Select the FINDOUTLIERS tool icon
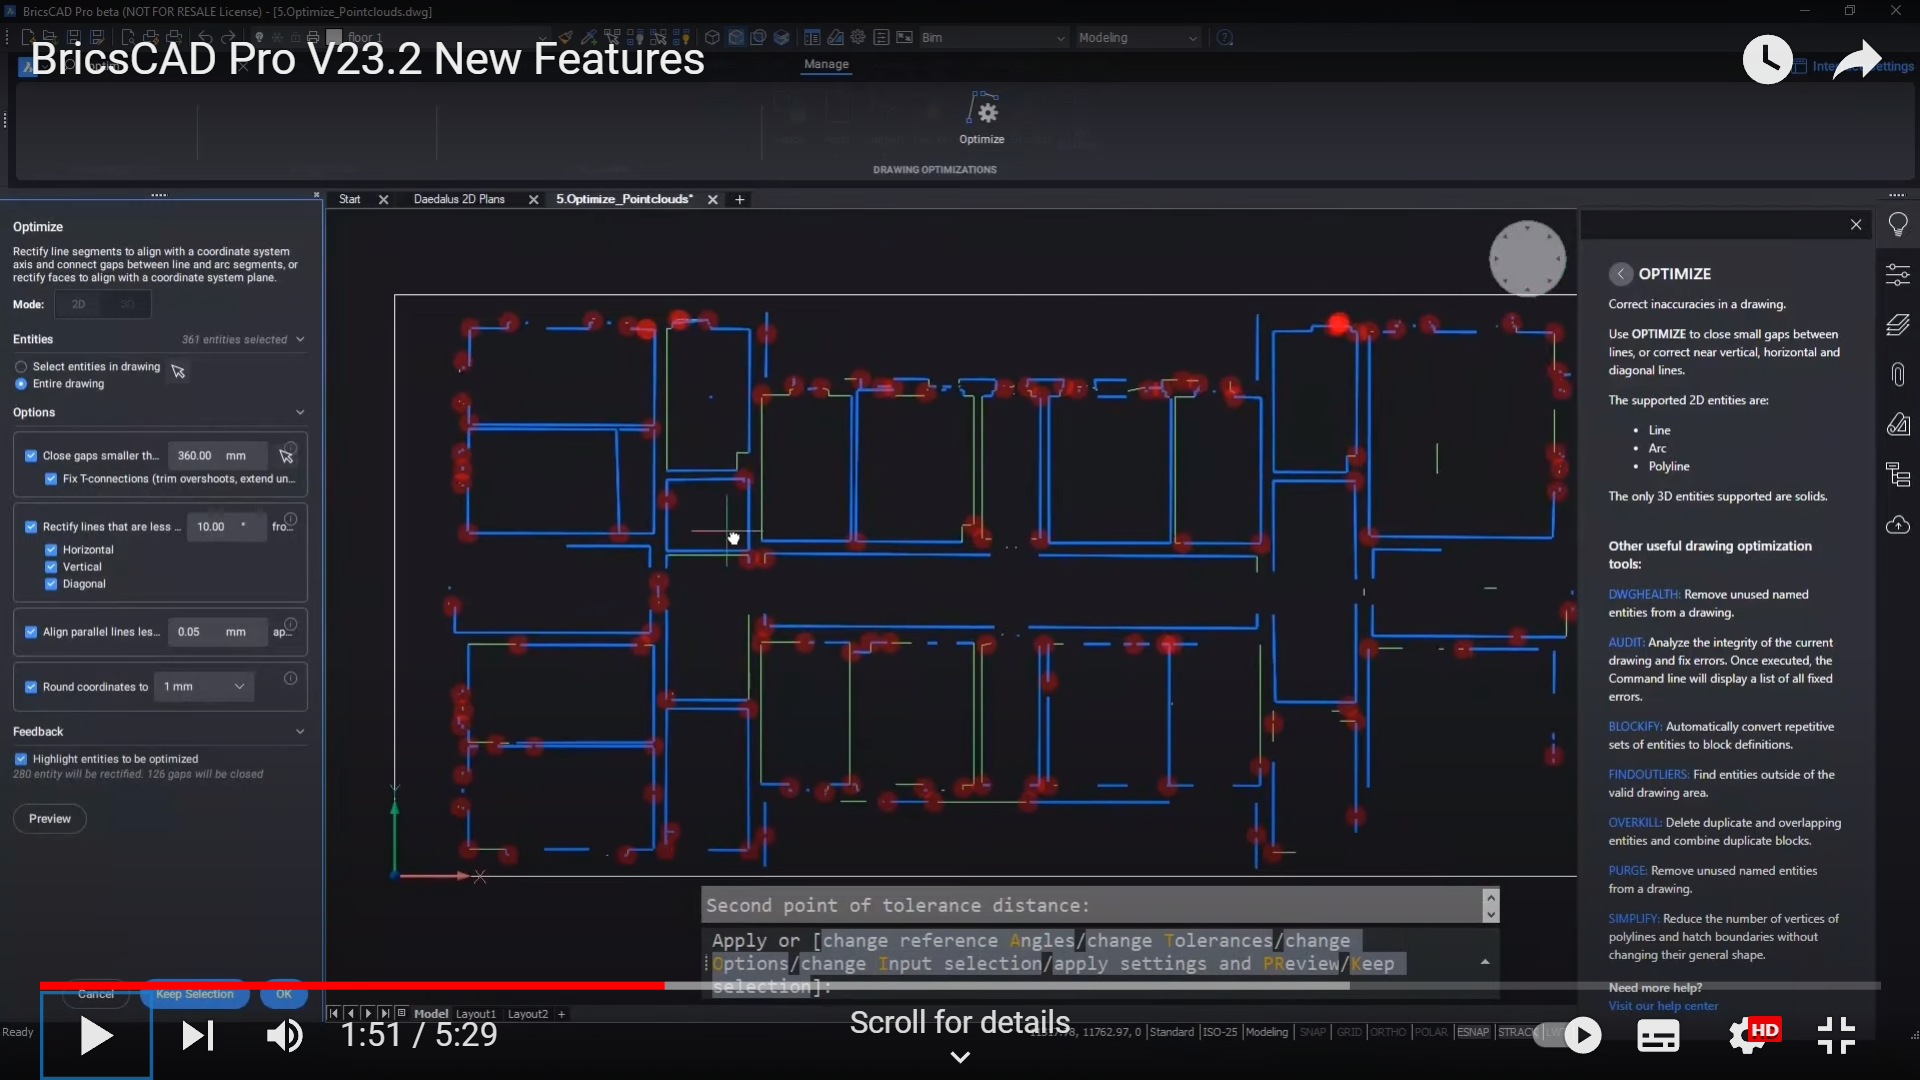This screenshot has width=1920, height=1080. [x=1647, y=774]
